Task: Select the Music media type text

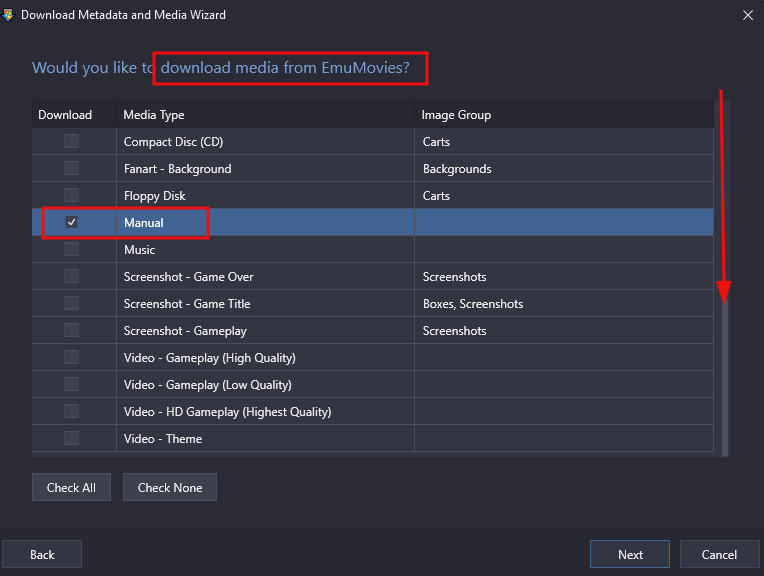Action: click(x=139, y=250)
